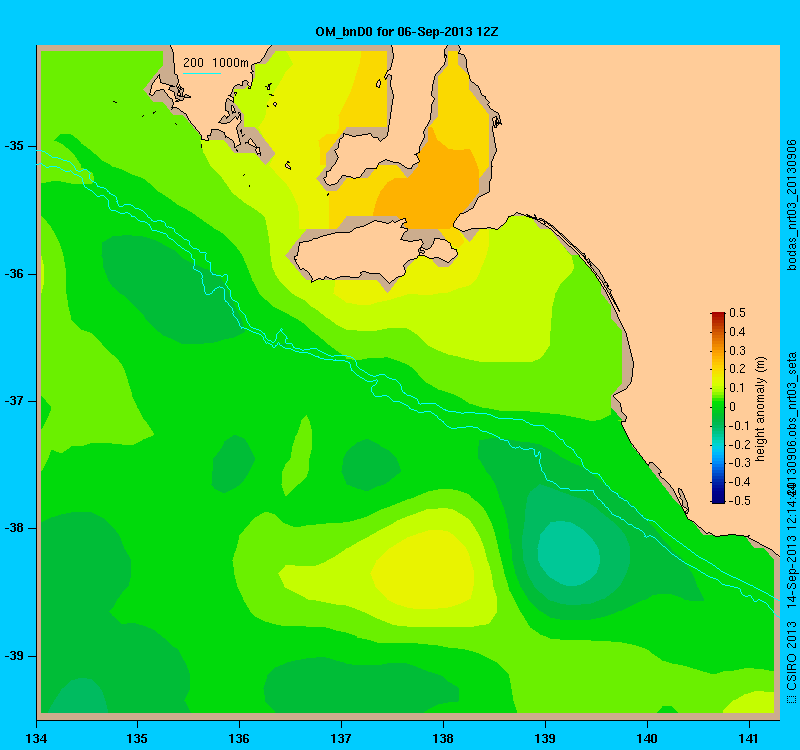The width and height of the screenshot is (800, 750).
Task: Click the '-0.4' color bar label
Action: (x=738, y=482)
